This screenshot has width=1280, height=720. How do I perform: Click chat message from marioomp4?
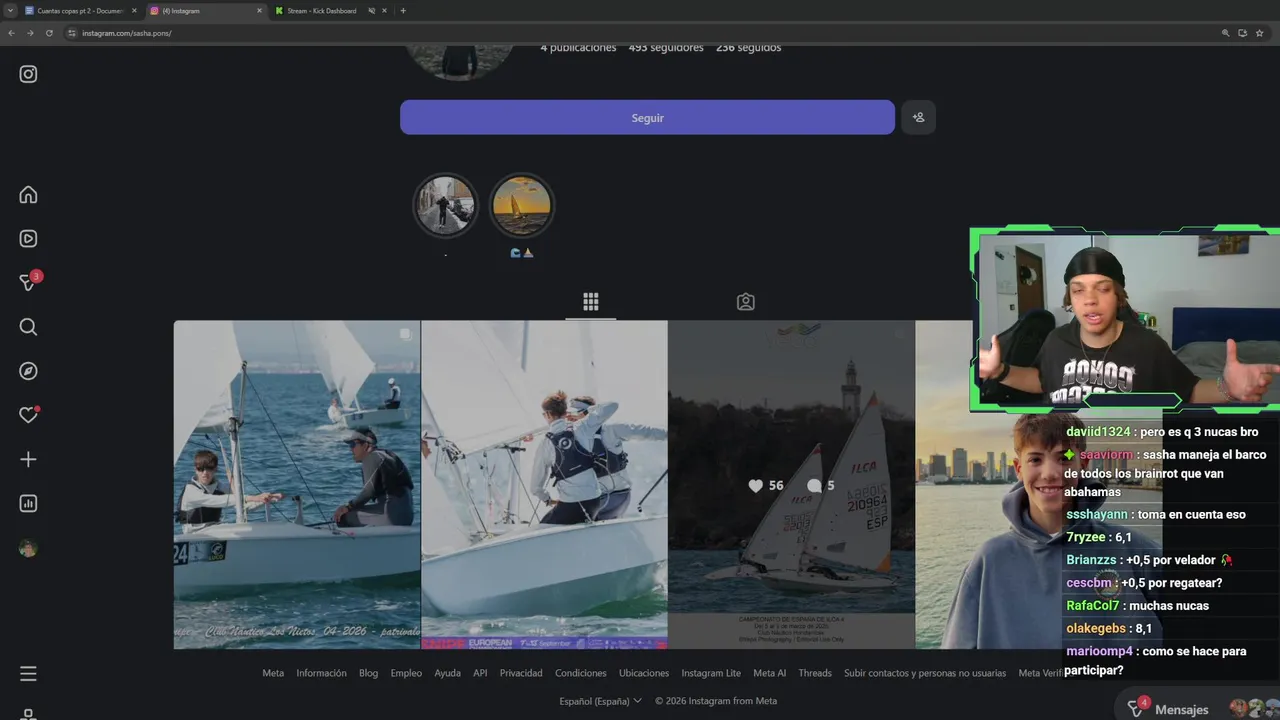coord(1155,660)
